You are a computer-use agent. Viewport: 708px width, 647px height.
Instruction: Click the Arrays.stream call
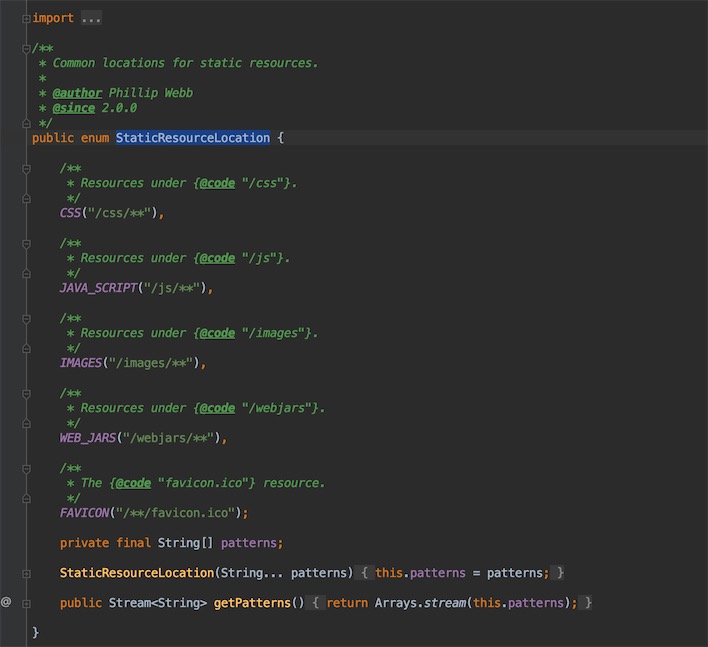point(420,603)
